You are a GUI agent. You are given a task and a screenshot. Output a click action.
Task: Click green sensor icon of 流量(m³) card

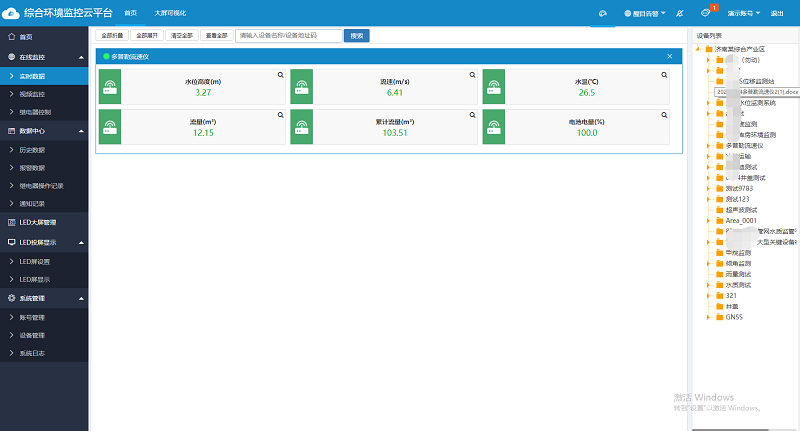click(110, 126)
